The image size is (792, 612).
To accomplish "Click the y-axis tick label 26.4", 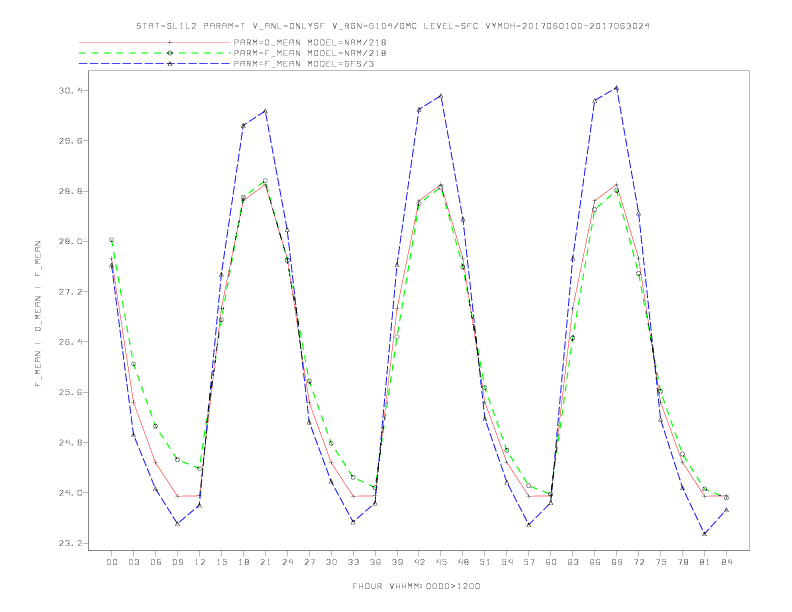I will coord(69,342).
